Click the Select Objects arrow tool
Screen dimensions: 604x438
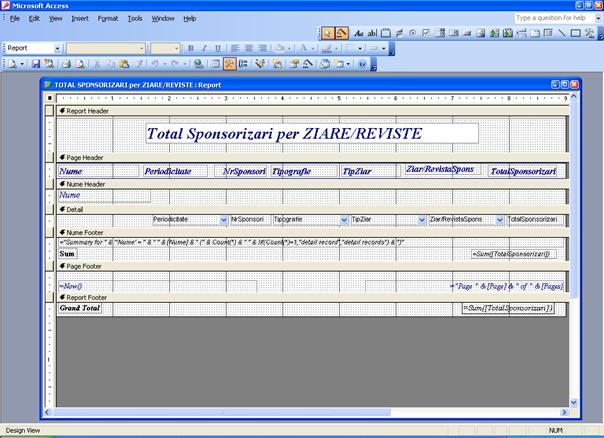(x=327, y=33)
